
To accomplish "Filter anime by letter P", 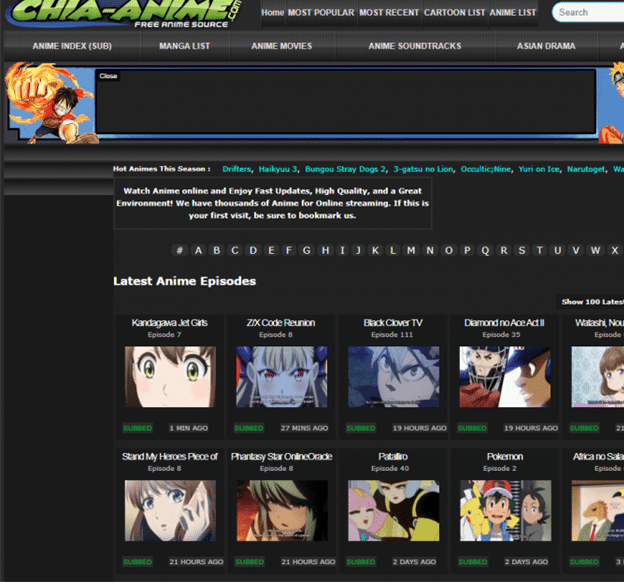I will [467, 250].
